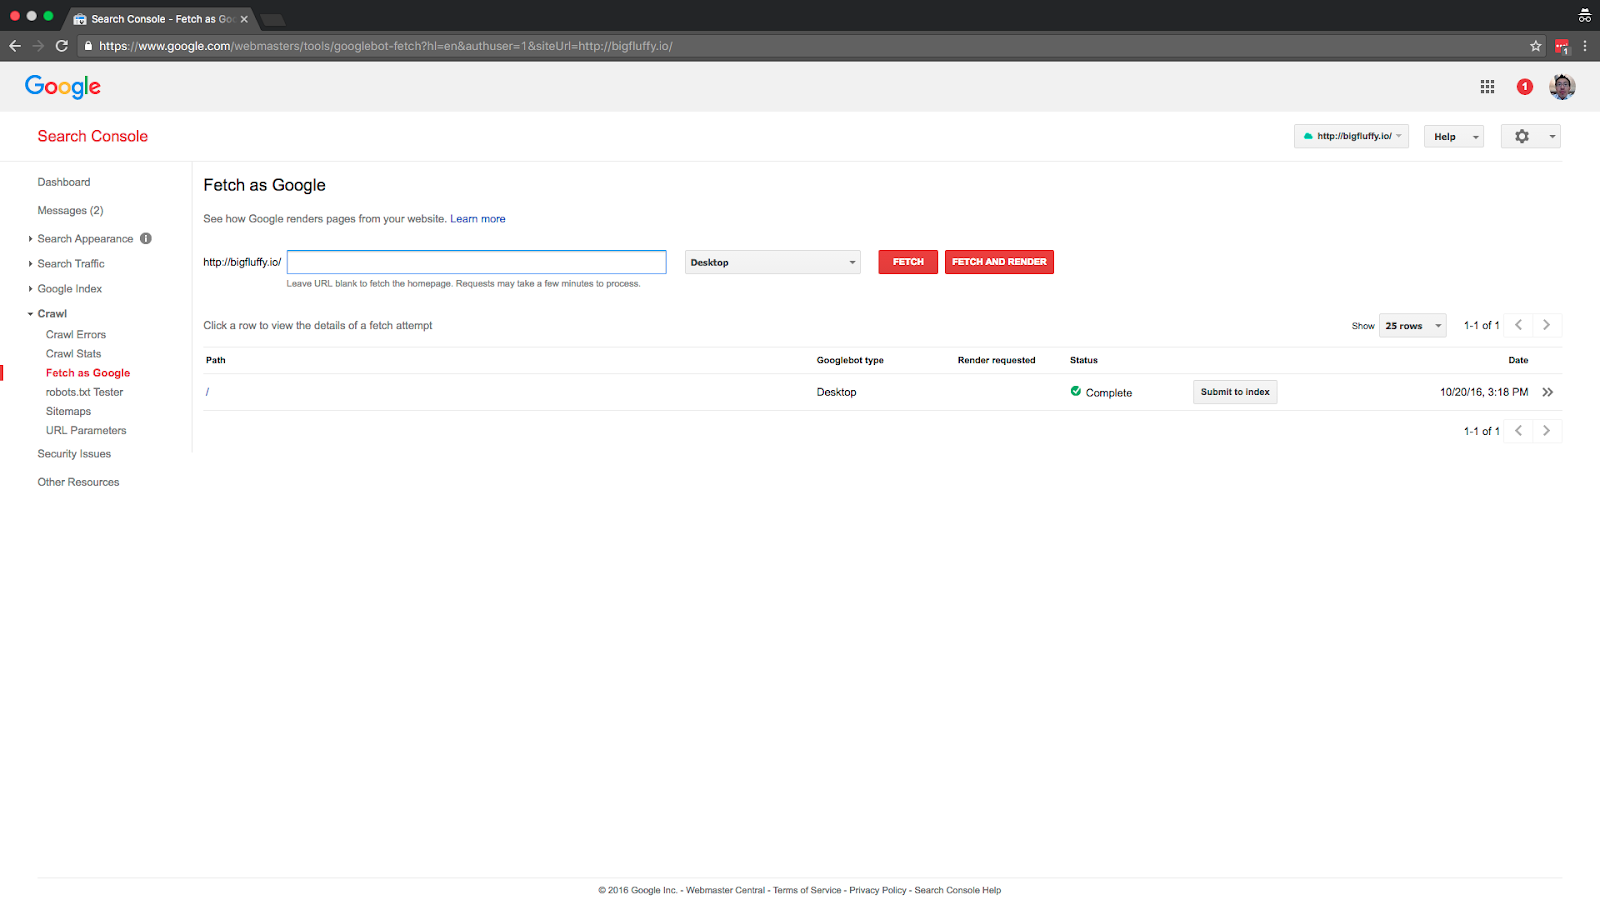Click the Googlebot type column header
Screen dimensions: 1600x900
click(850, 360)
